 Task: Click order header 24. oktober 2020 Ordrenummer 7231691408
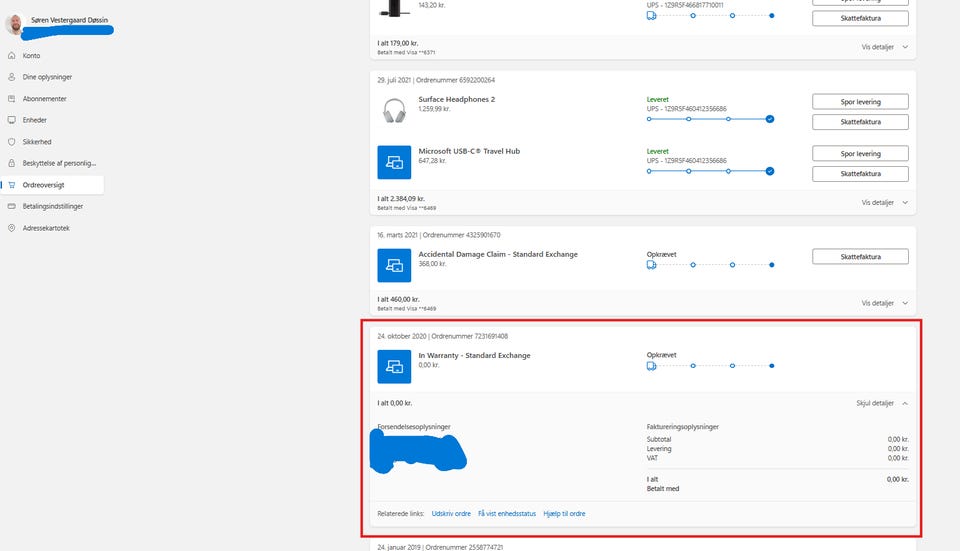(443, 336)
